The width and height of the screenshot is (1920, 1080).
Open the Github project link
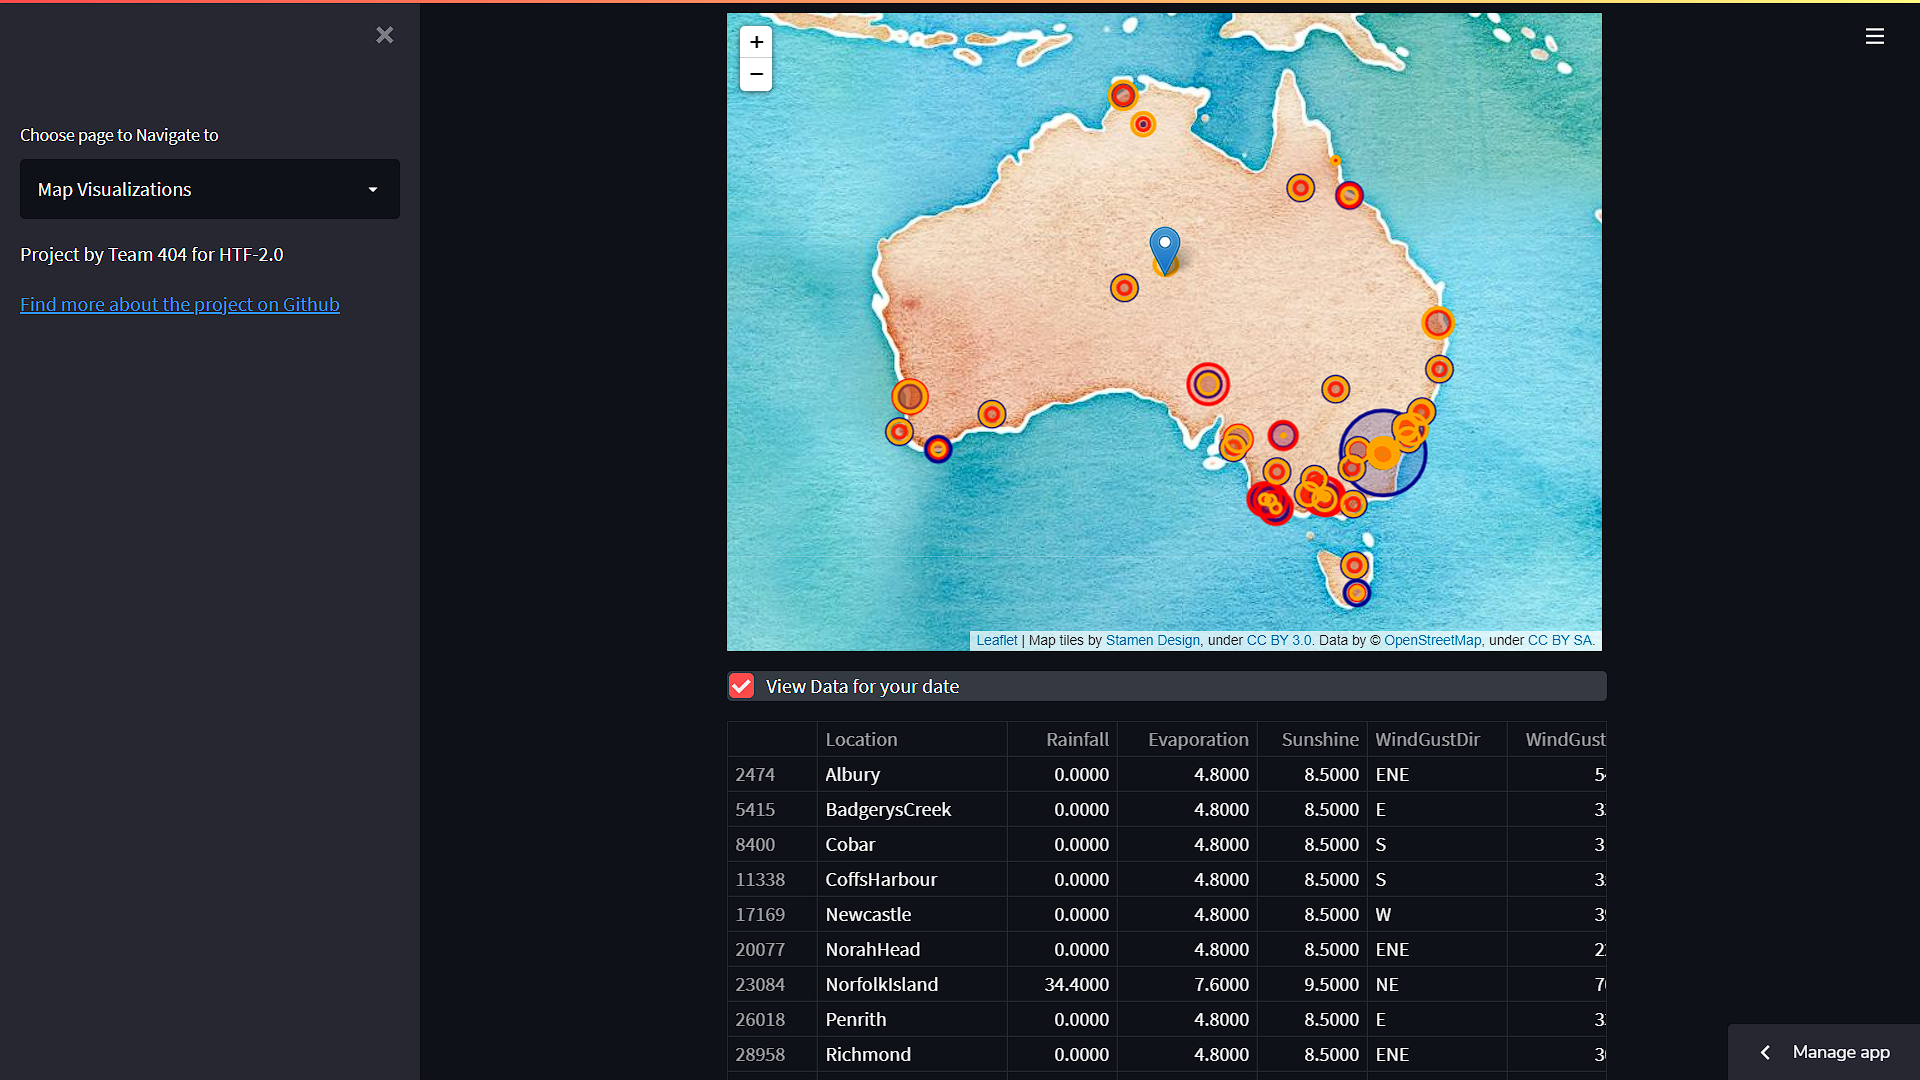coord(179,304)
